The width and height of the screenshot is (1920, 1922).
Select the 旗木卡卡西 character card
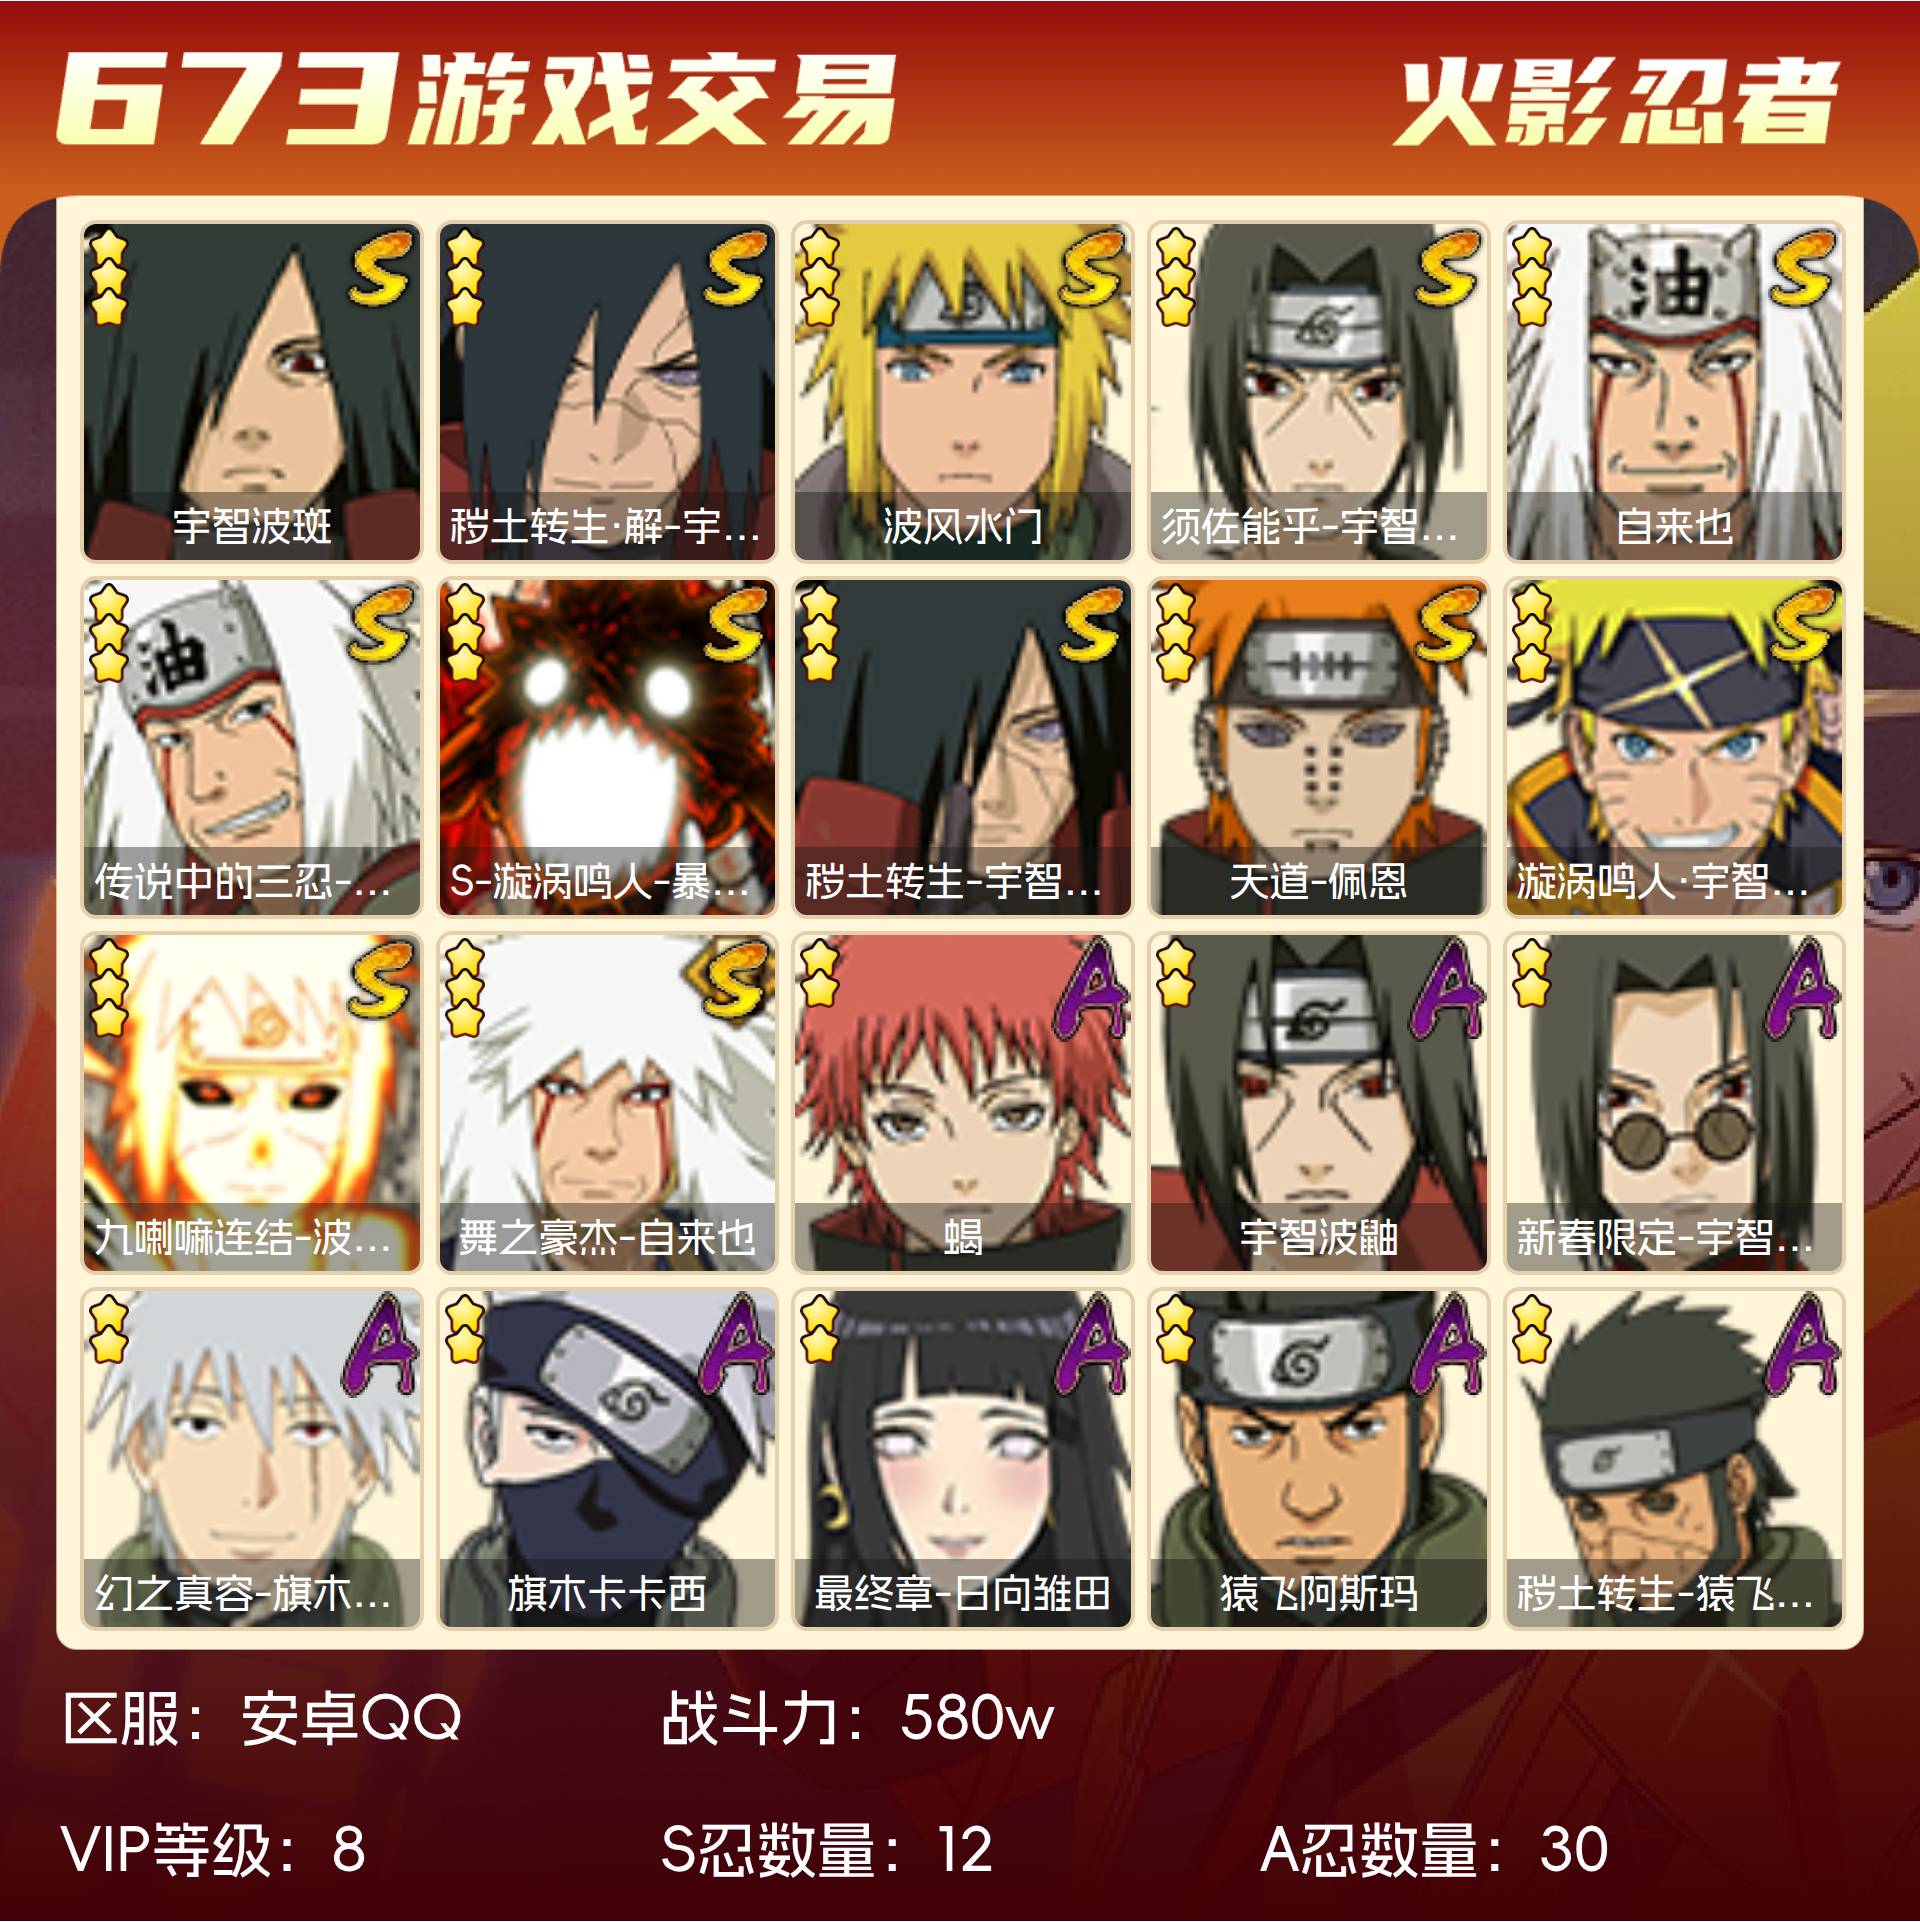[x=607, y=1459]
